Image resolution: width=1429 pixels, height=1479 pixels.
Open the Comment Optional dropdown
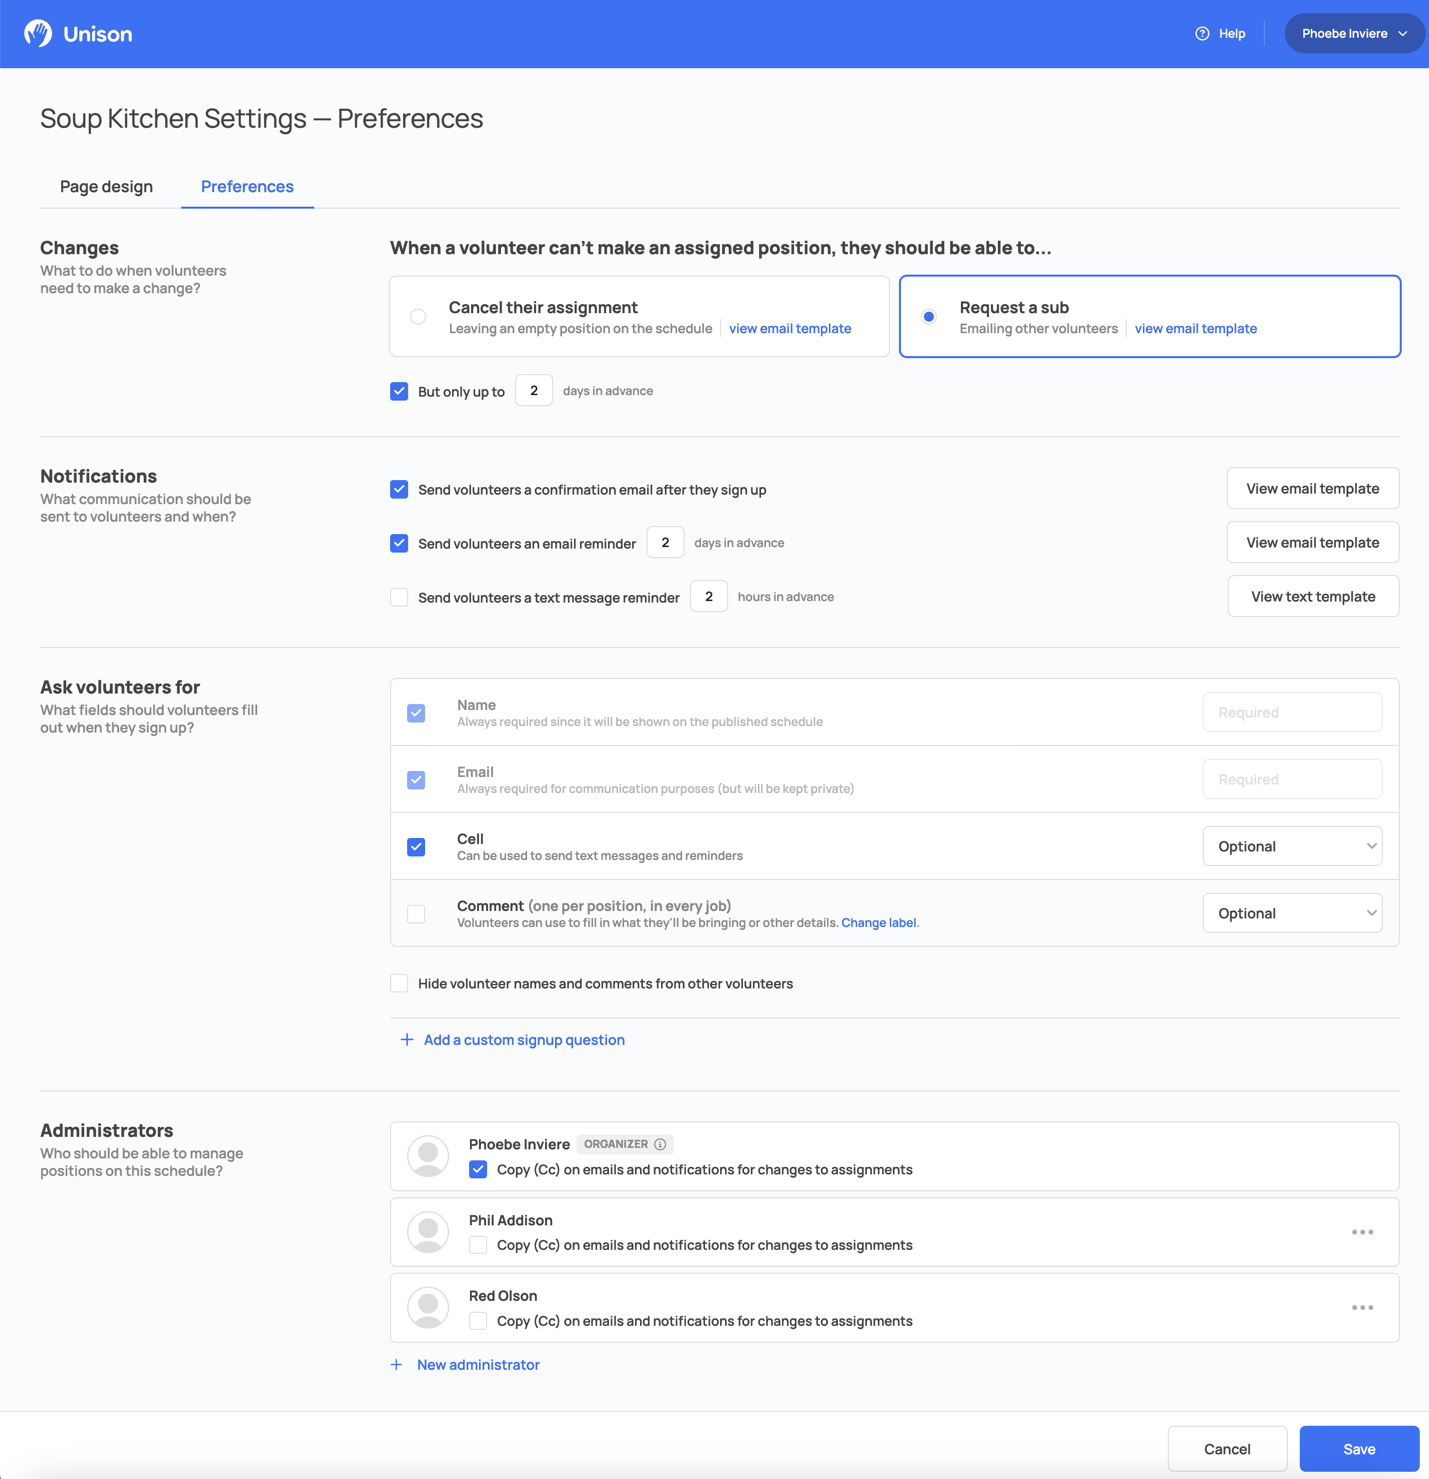[x=1292, y=913]
